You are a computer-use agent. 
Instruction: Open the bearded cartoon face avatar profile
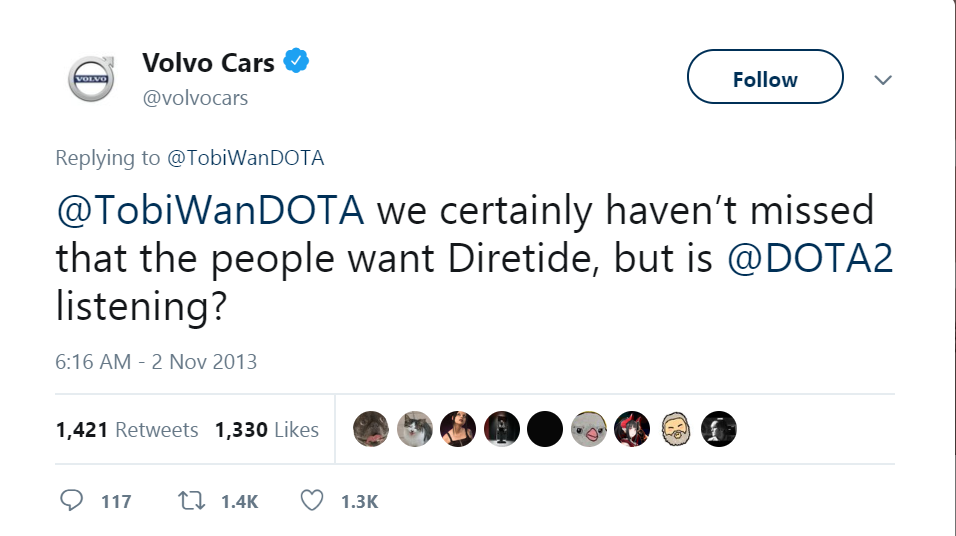pyautogui.click(x=676, y=429)
